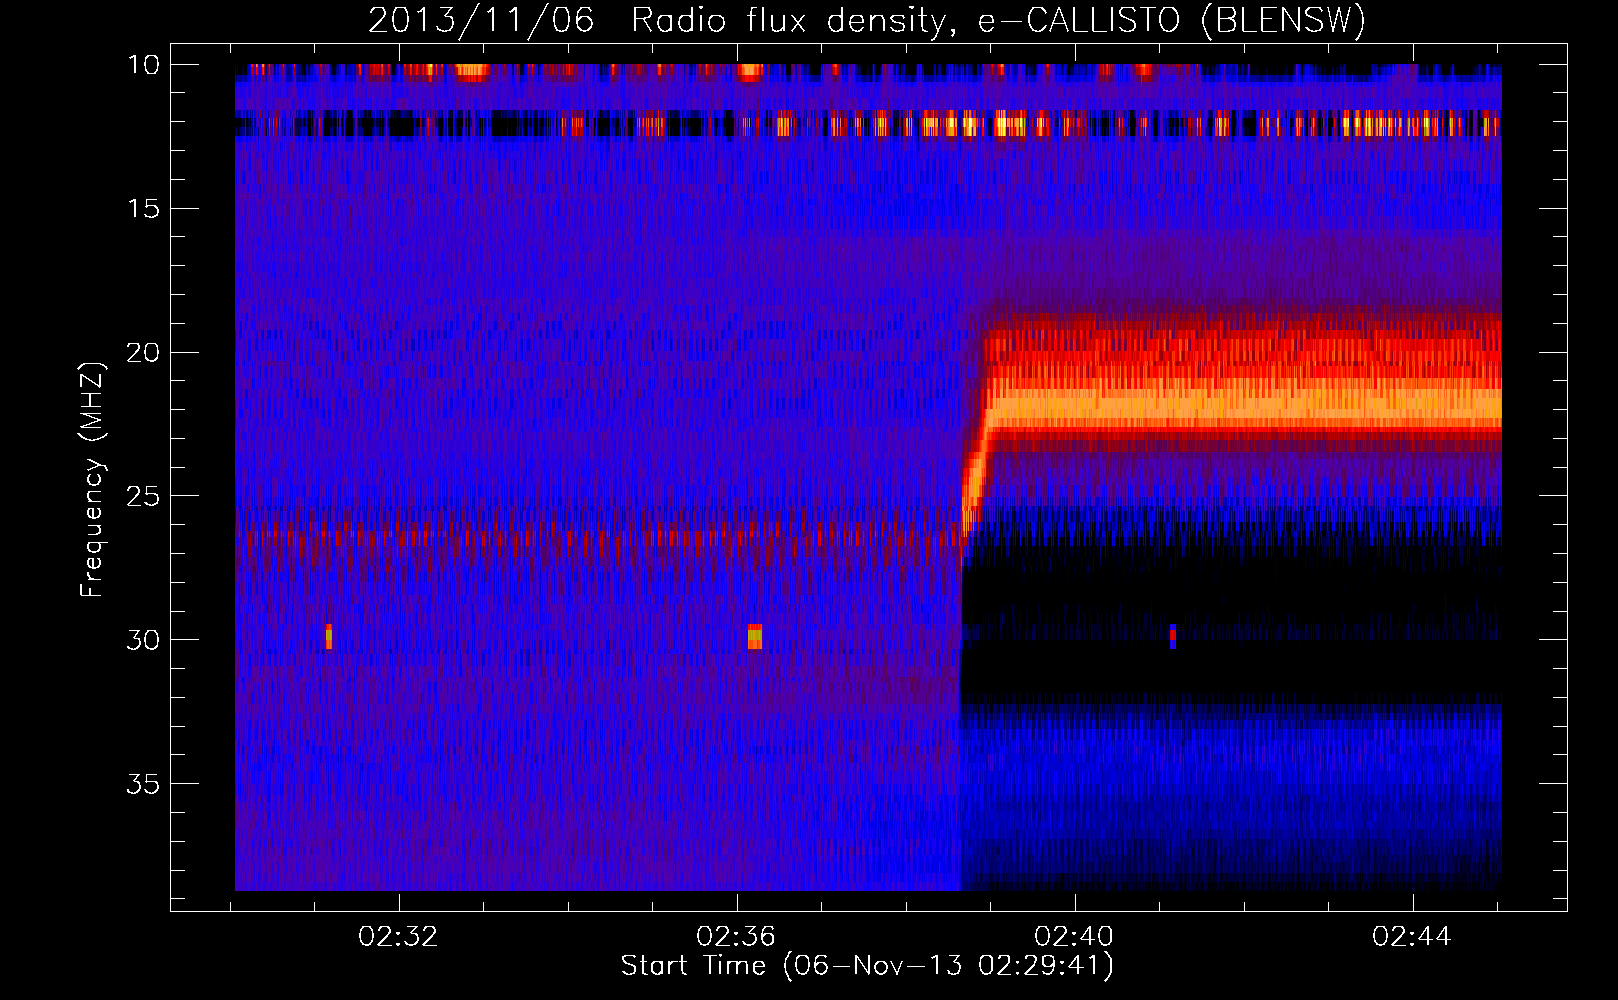Click the frequency tick label 30
1618x1000 pixels.
point(143,640)
